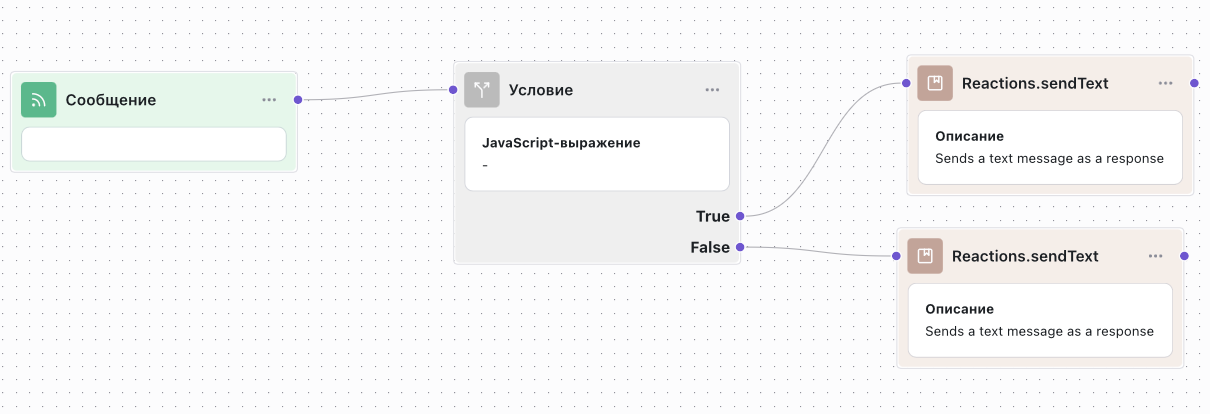Click icon of True-branch Reactions.sendText node
The width and height of the screenshot is (1210, 414).
tap(935, 83)
